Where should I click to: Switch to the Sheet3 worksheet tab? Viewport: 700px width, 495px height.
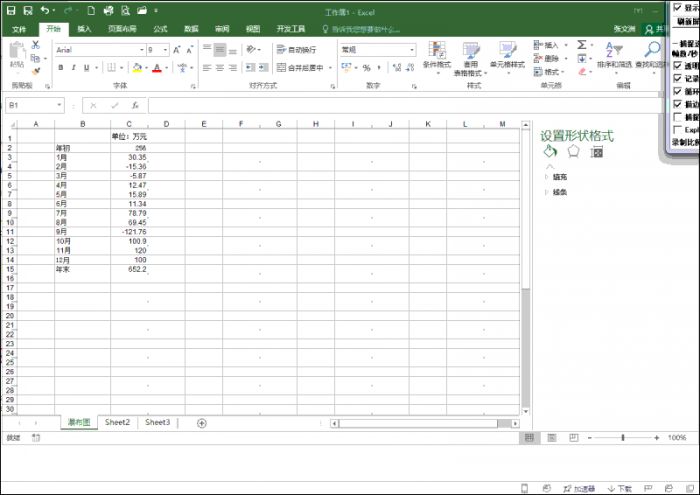click(x=157, y=422)
